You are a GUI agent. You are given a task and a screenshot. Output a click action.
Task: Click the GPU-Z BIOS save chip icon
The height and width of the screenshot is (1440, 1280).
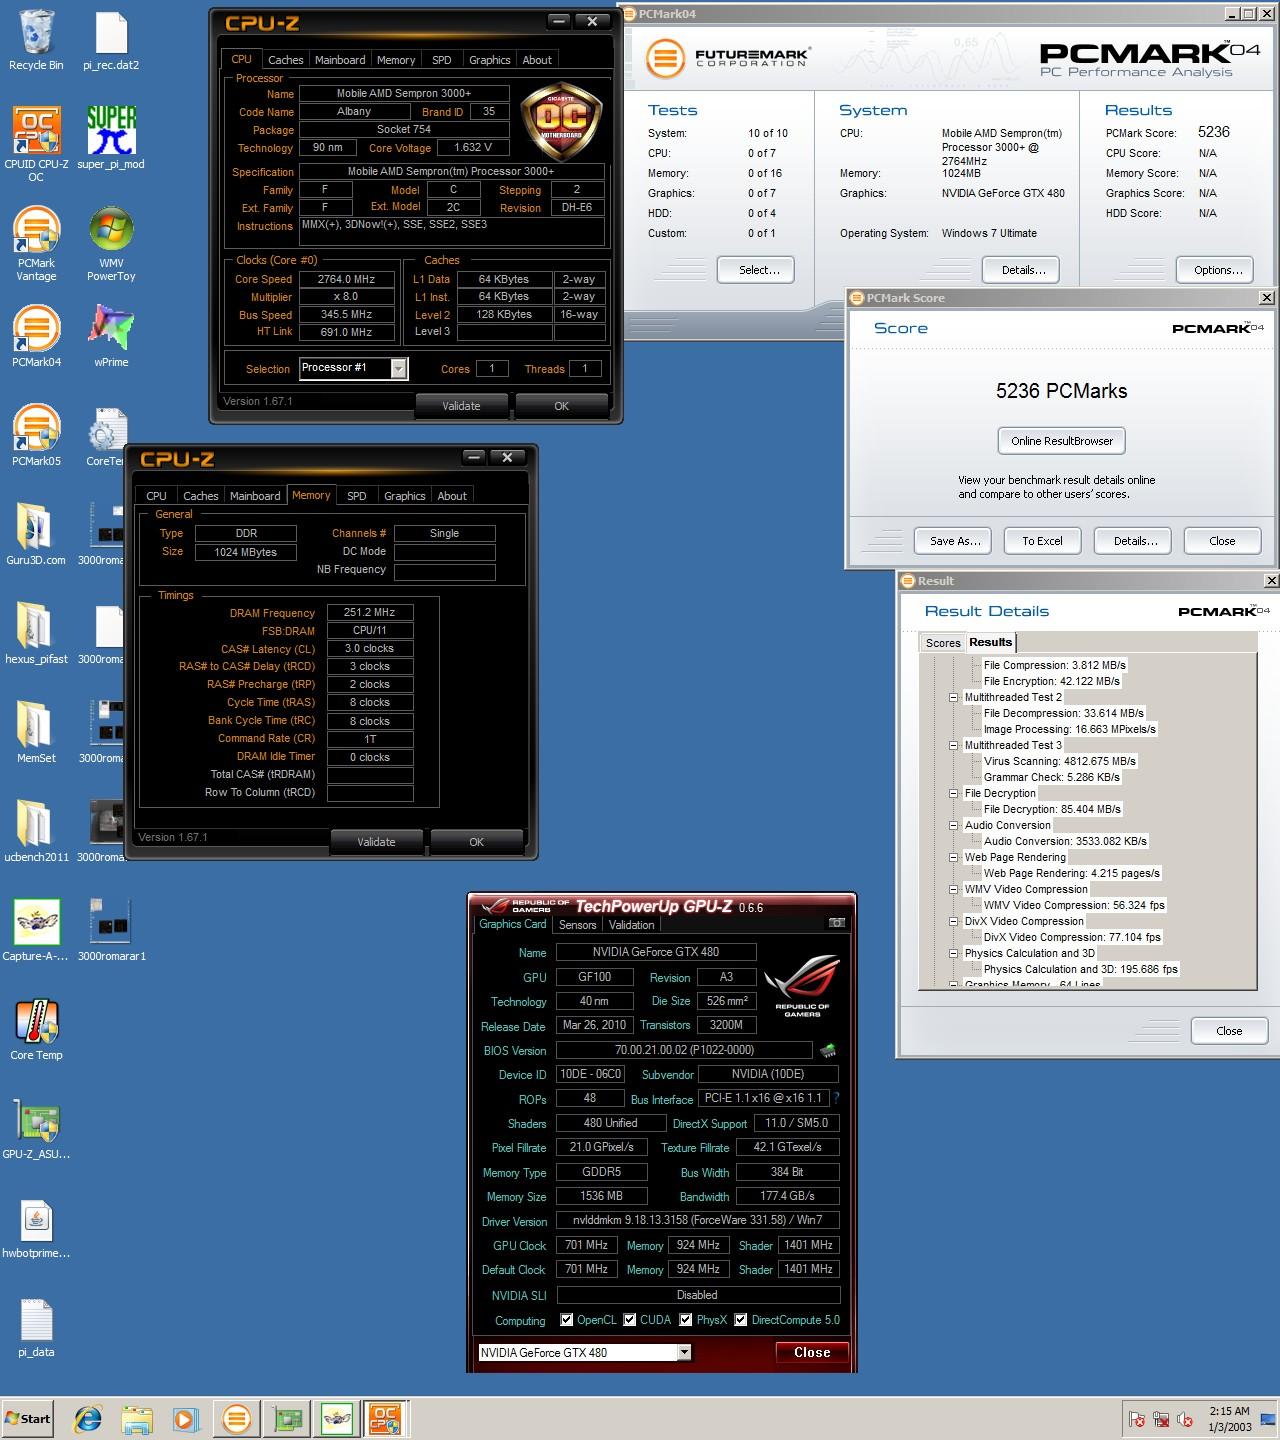tap(828, 1050)
